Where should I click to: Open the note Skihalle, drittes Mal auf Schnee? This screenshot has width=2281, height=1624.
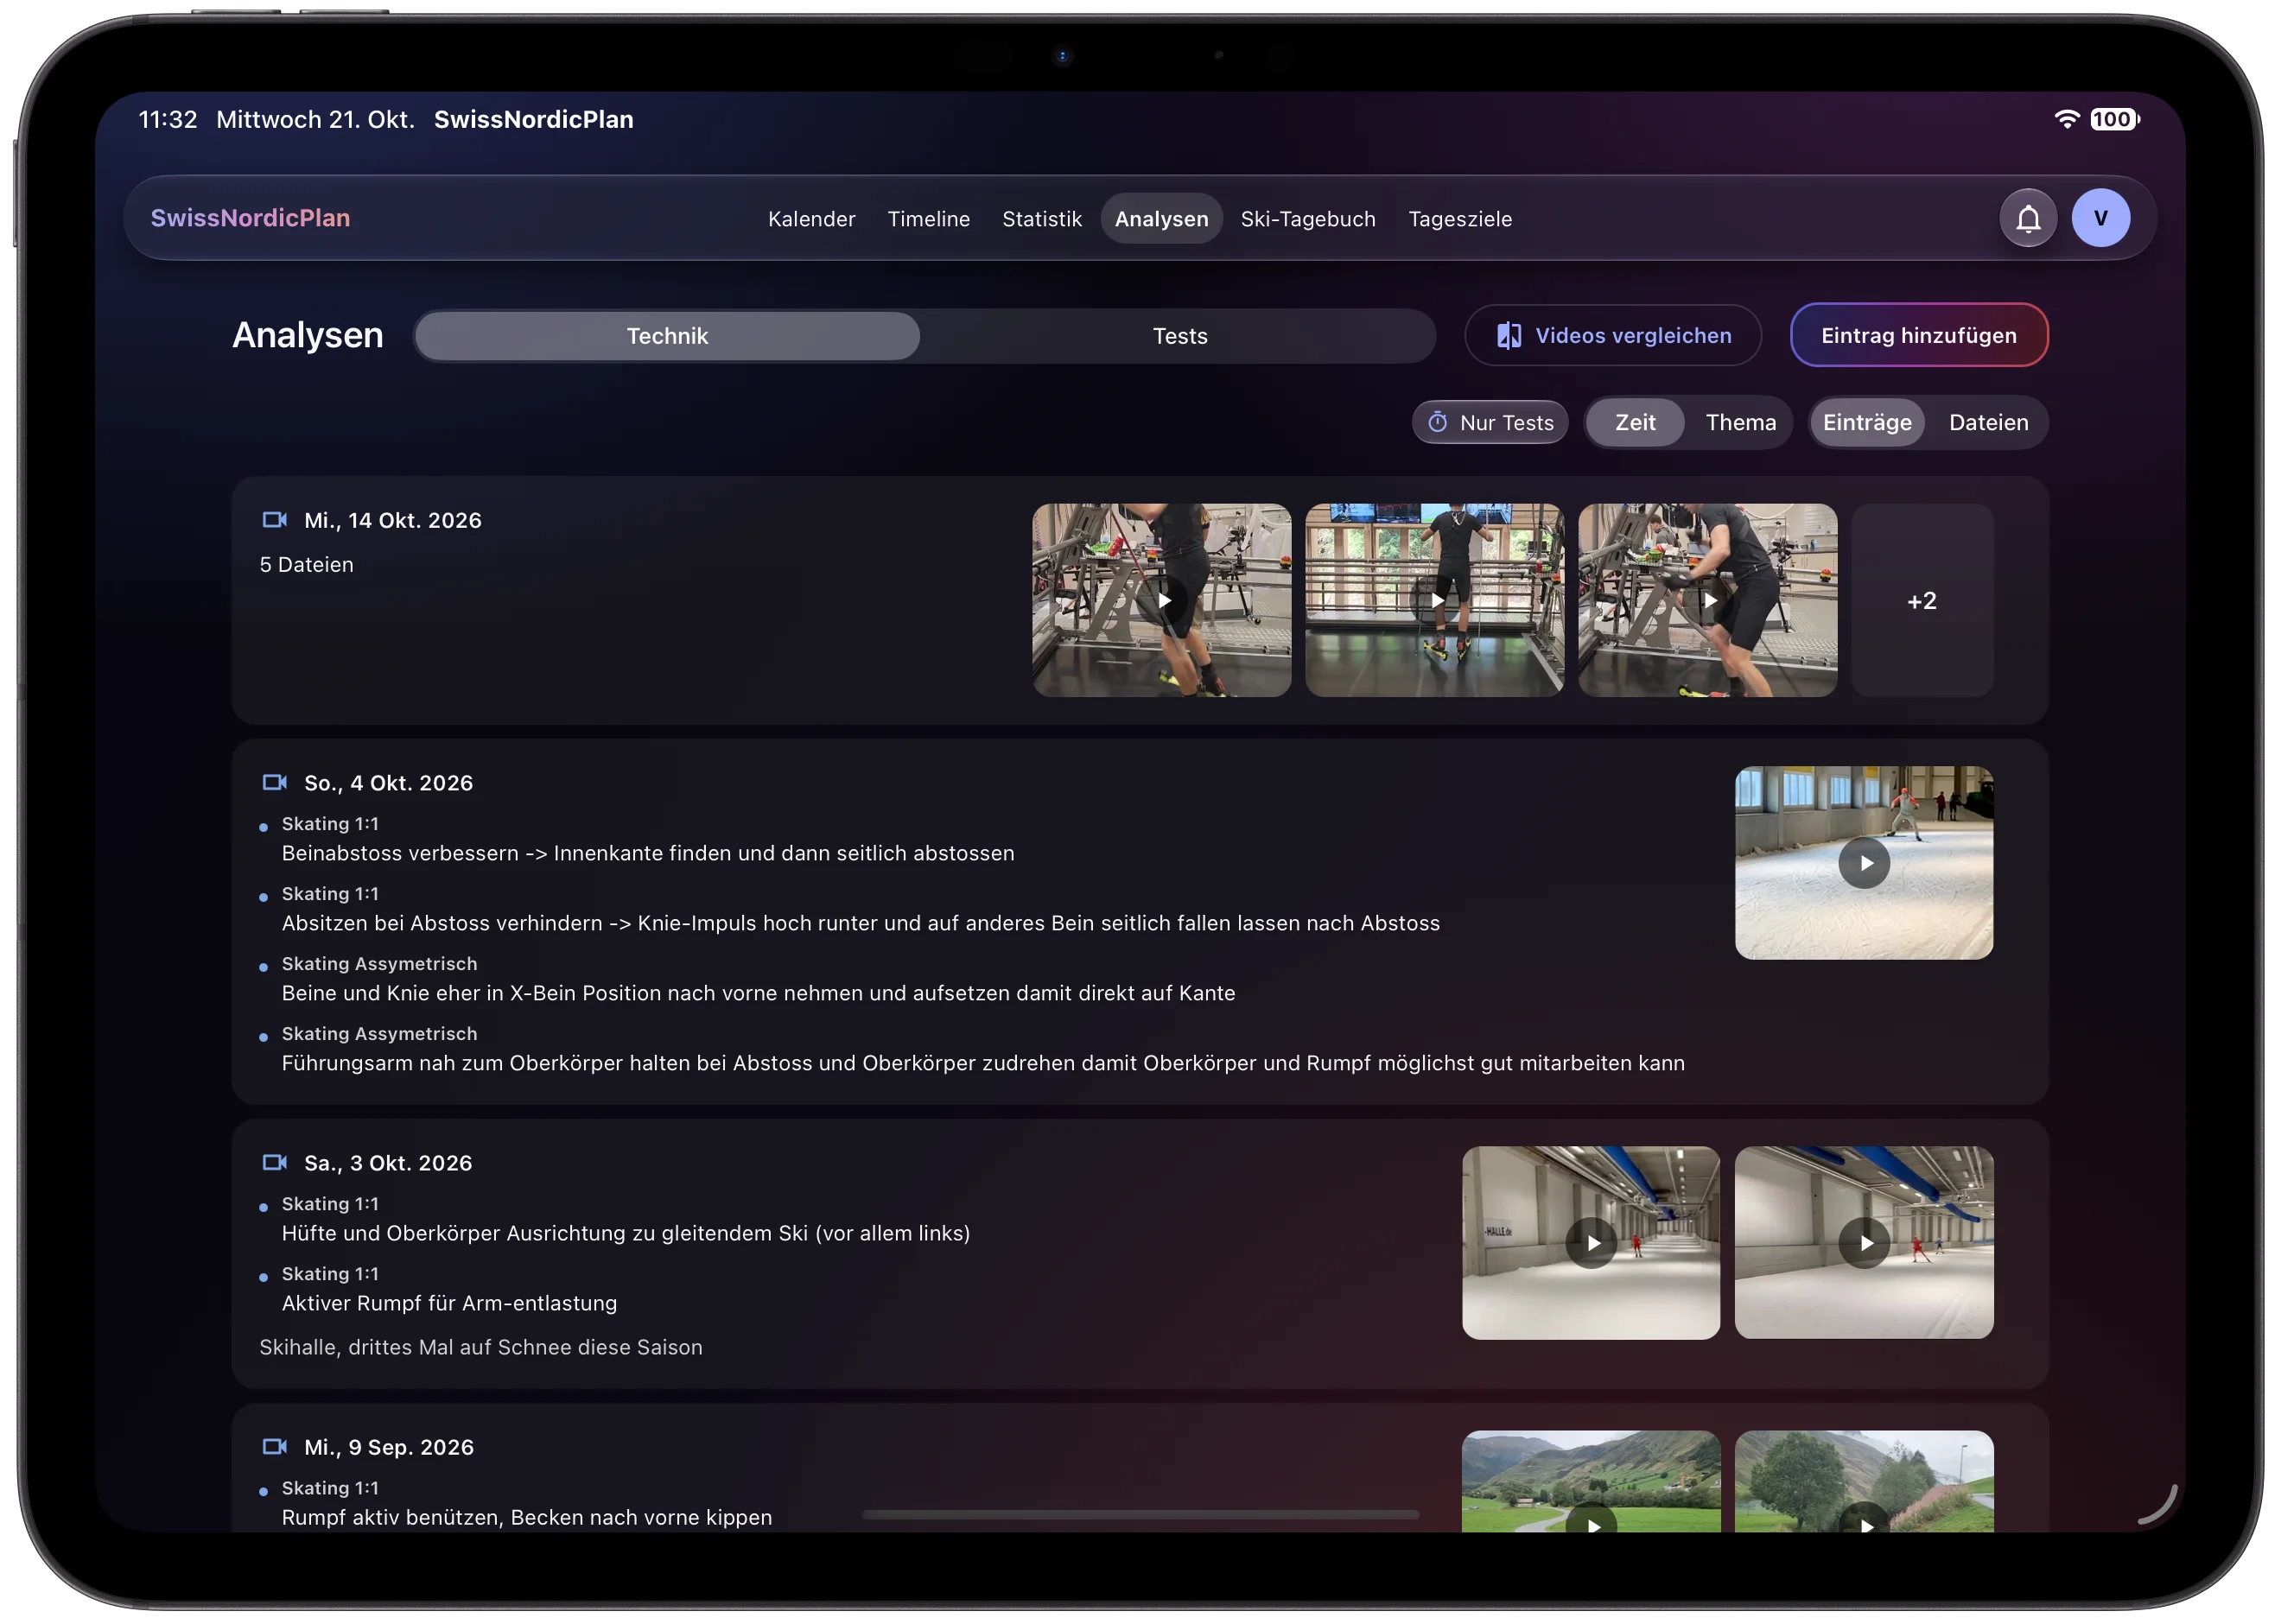click(x=481, y=1348)
